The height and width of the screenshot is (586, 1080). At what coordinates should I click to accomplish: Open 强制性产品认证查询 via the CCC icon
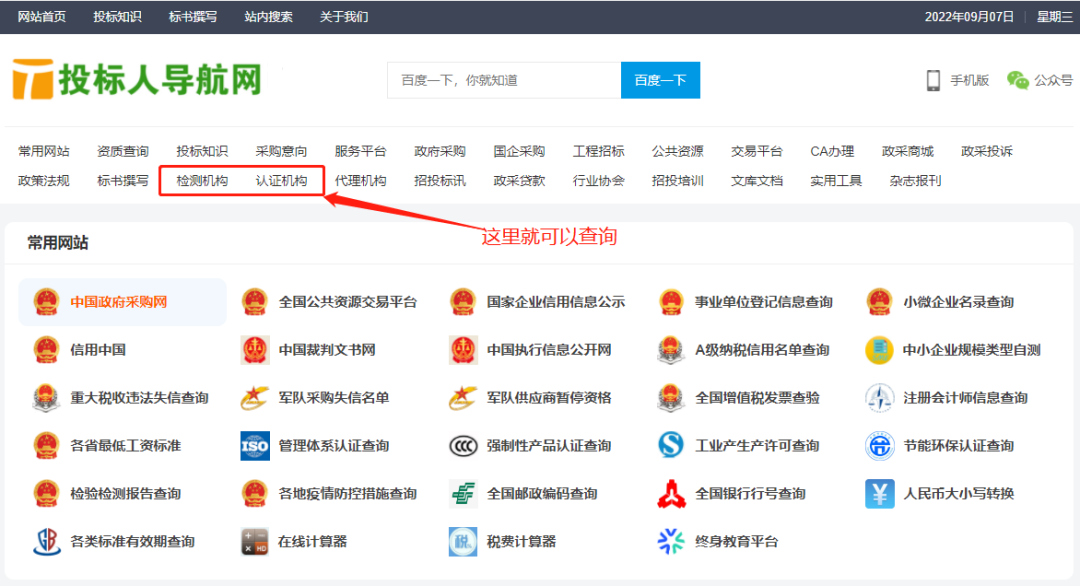click(x=463, y=445)
